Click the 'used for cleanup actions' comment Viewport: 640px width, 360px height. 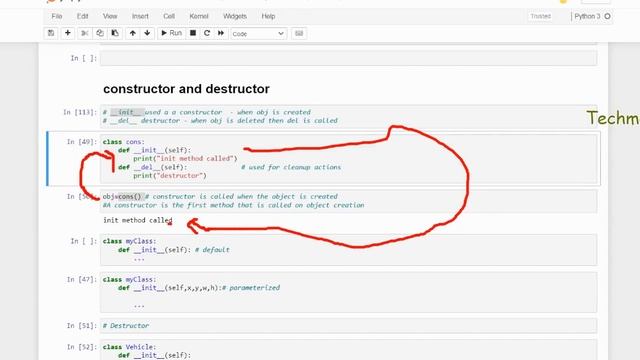(x=291, y=167)
